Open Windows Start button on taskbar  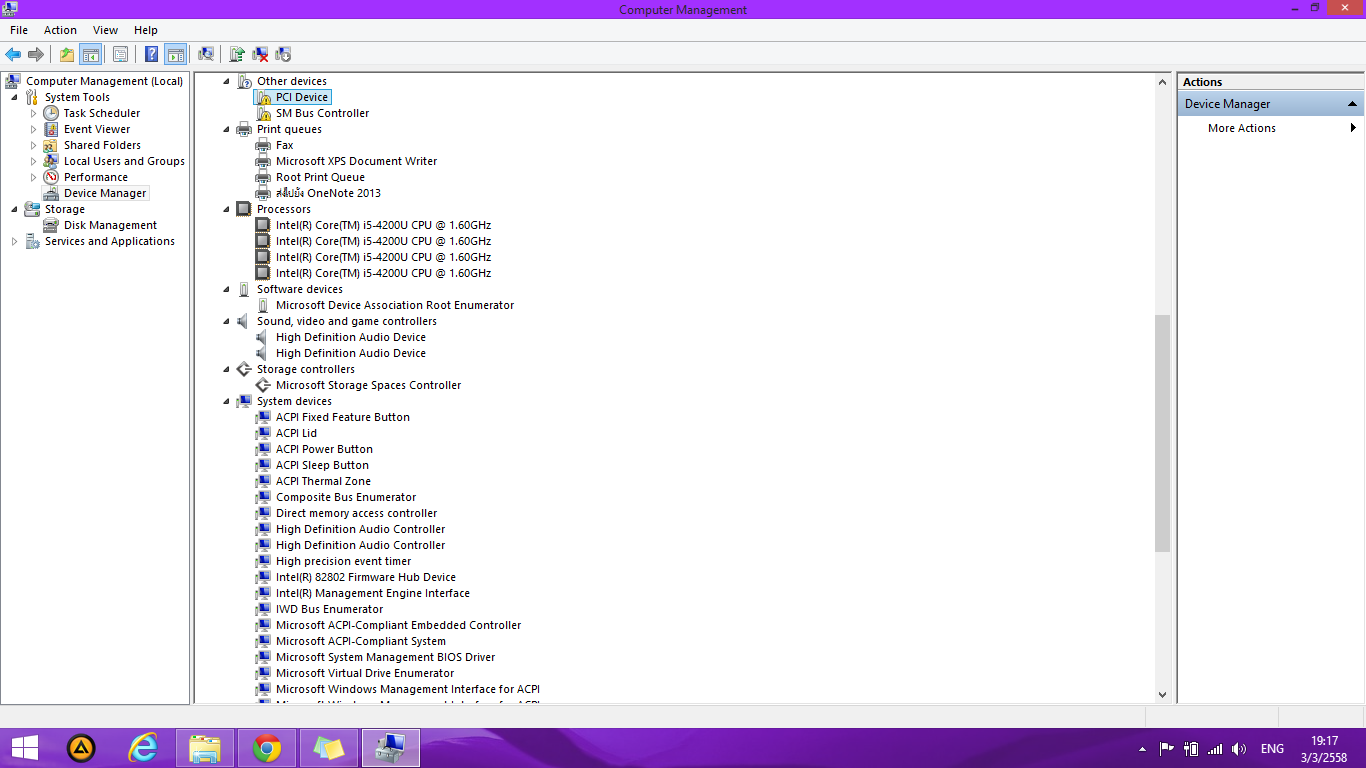[25, 748]
